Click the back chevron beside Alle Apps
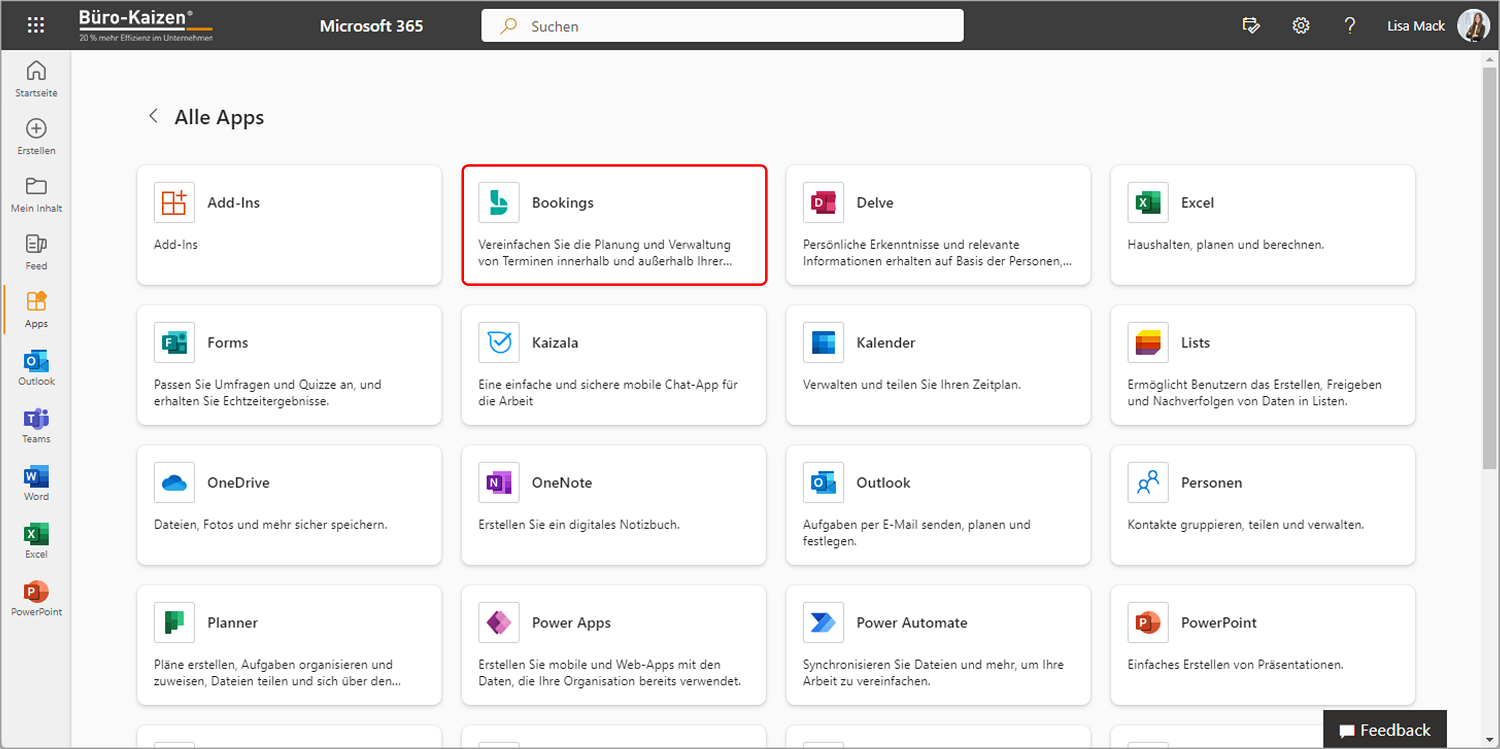Screen dimensions: 1500x749 153,116
